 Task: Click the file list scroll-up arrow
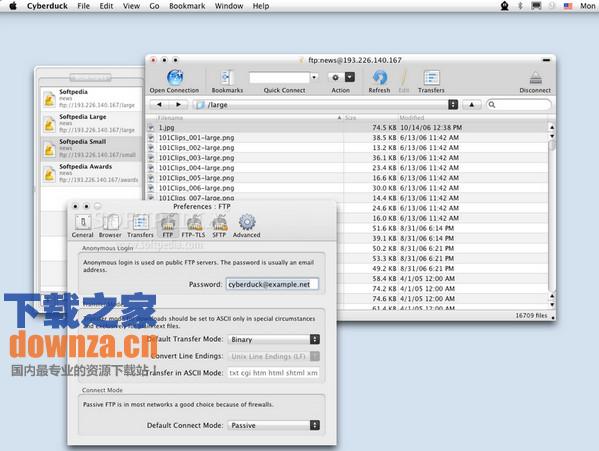pos(552,128)
